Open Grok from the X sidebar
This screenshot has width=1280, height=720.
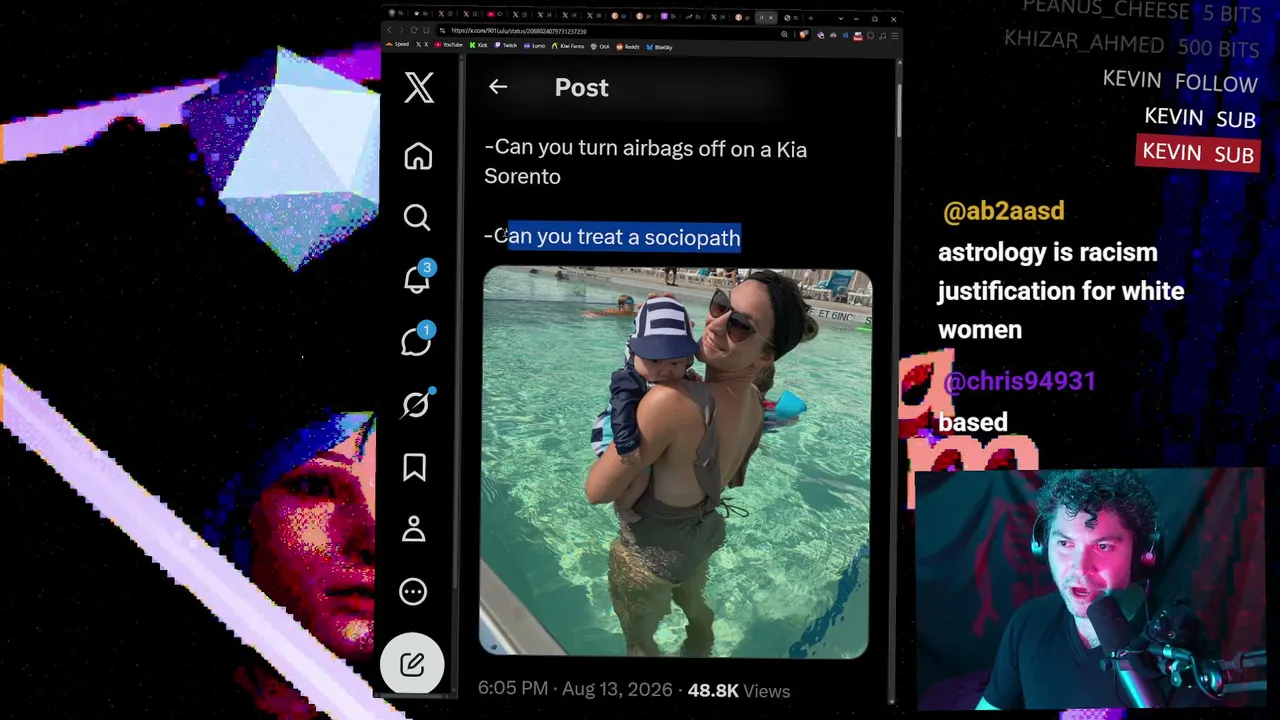pyautogui.click(x=416, y=404)
